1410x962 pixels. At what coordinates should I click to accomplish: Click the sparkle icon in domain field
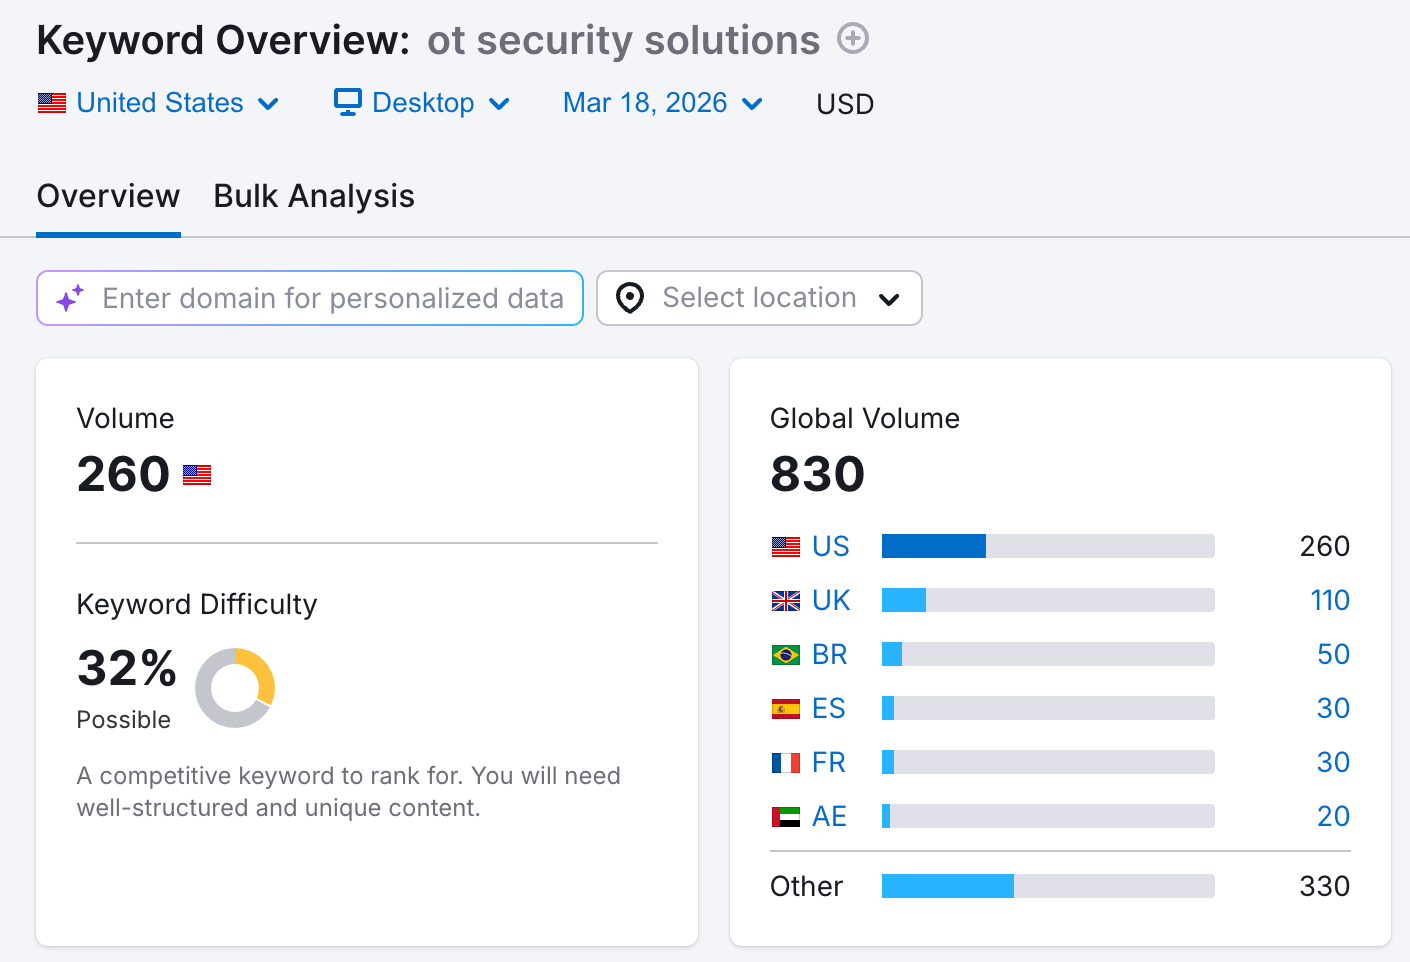click(69, 298)
